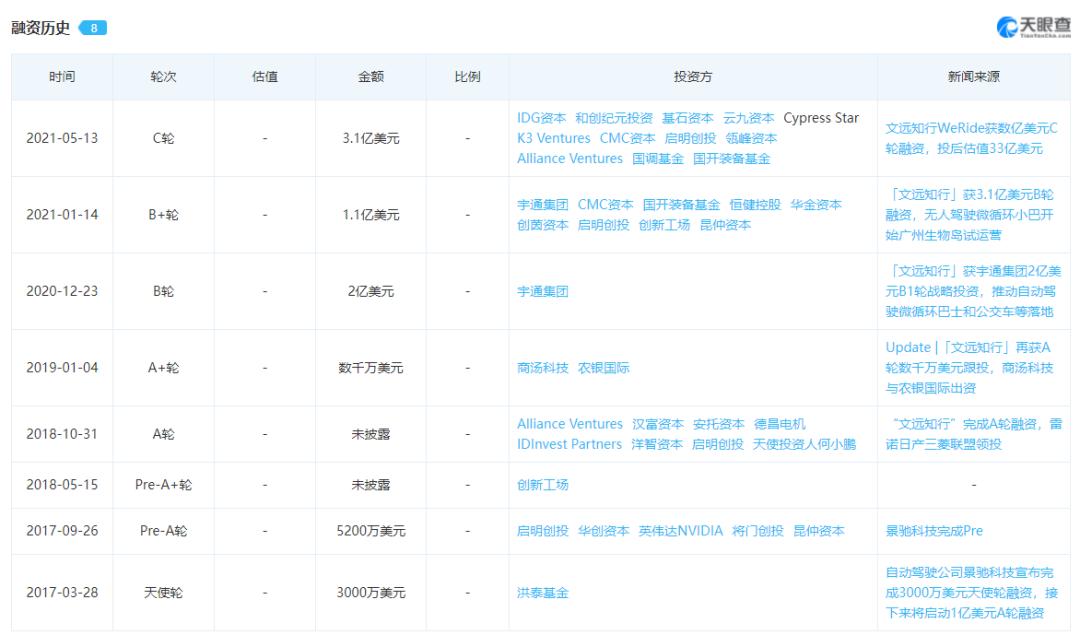Select date cell 2018-10-31
Screen dimensions: 1080x635
tap(62, 434)
